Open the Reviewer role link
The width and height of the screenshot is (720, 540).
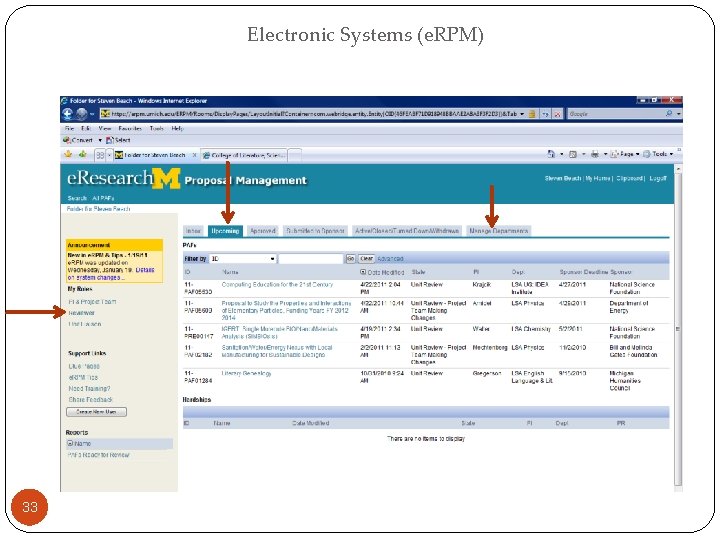point(82,313)
